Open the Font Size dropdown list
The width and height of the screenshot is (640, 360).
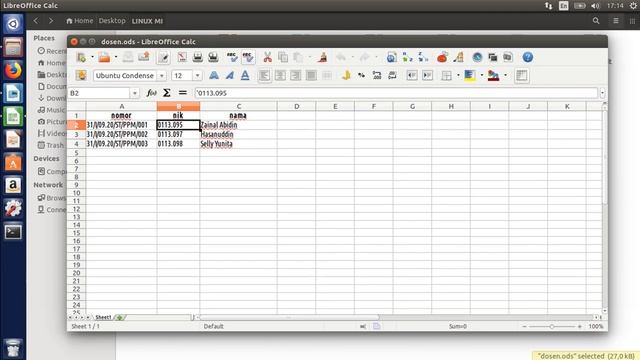198,76
